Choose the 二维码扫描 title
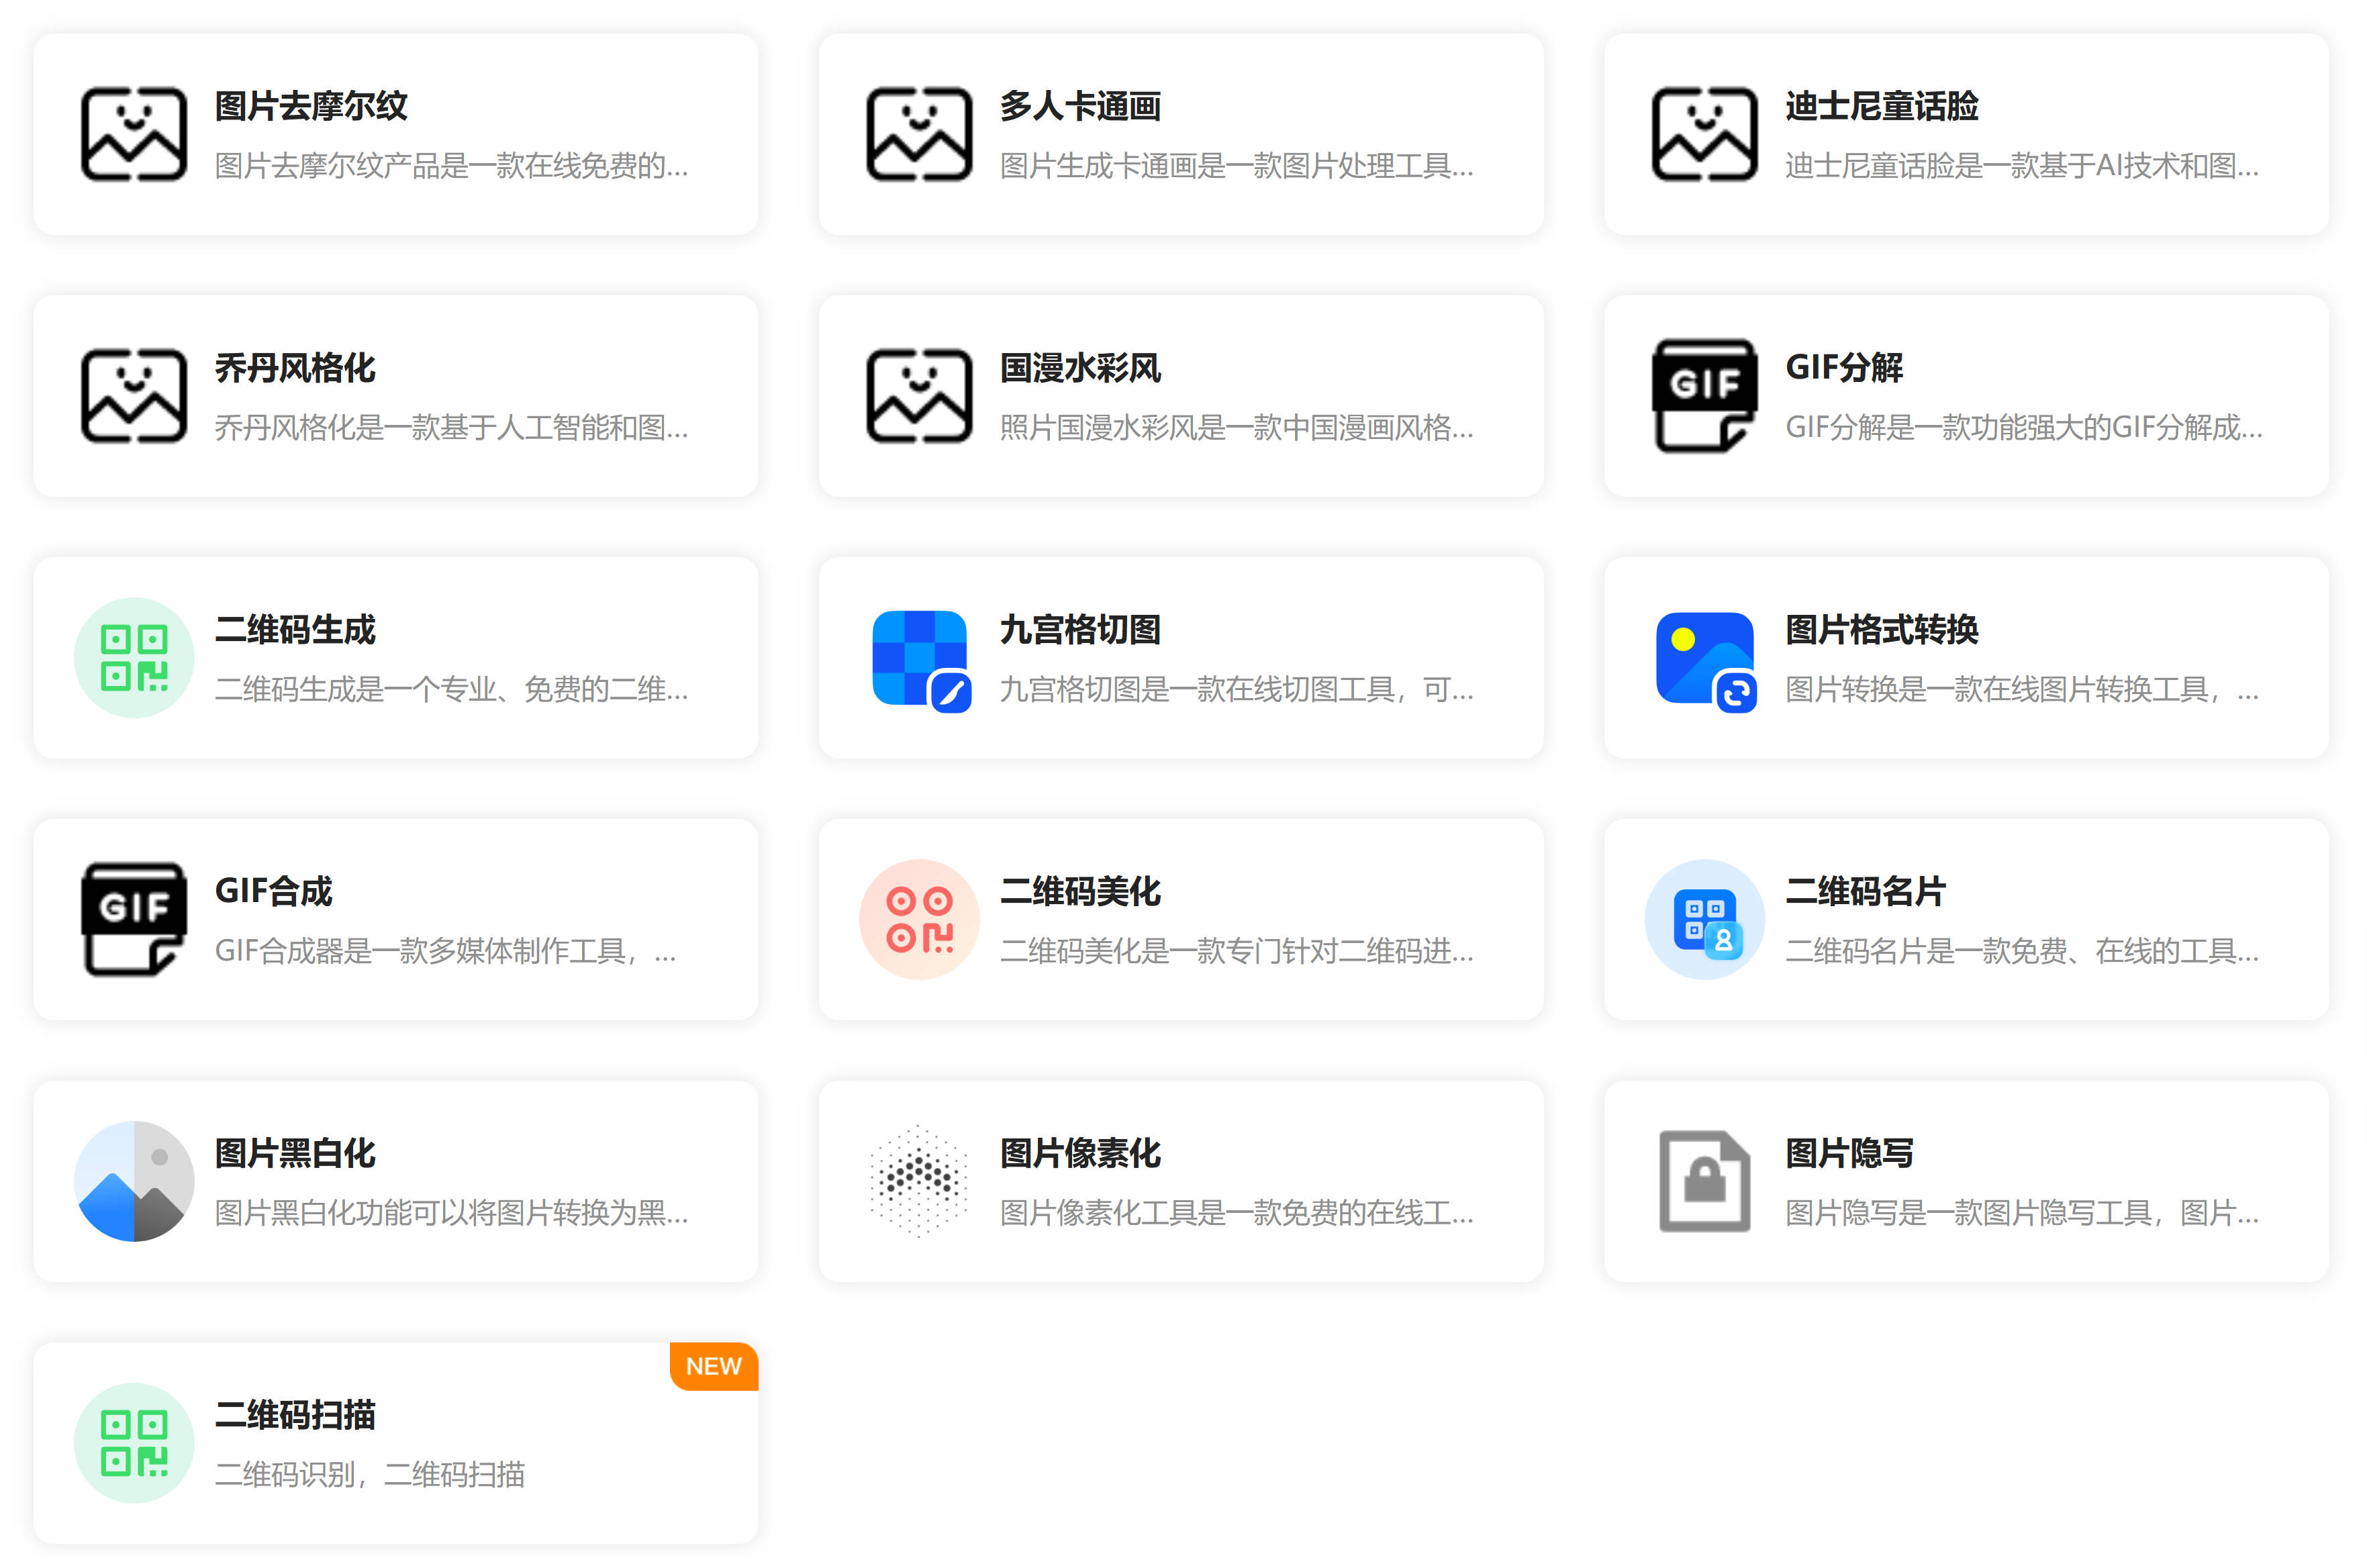 [295, 1415]
